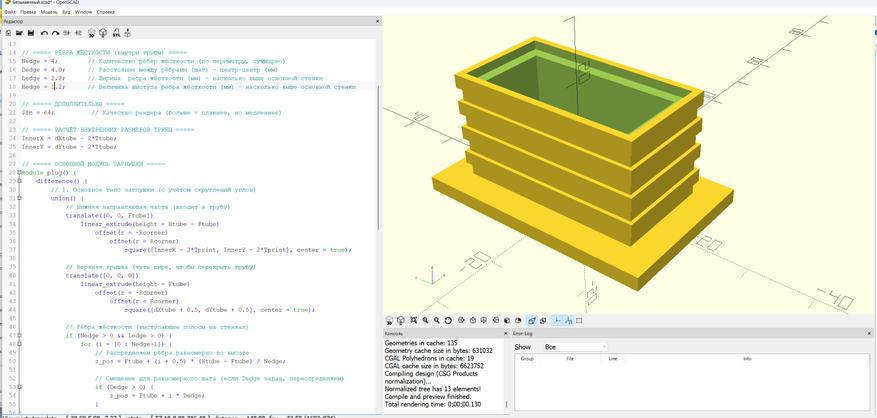
Task: Close the console panel with its X button
Action: click(x=506, y=334)
